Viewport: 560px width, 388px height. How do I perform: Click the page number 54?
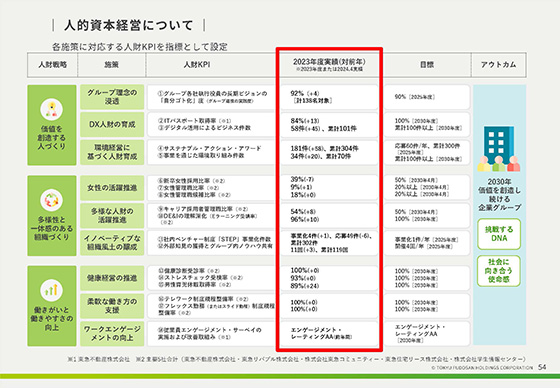[542, 367]
